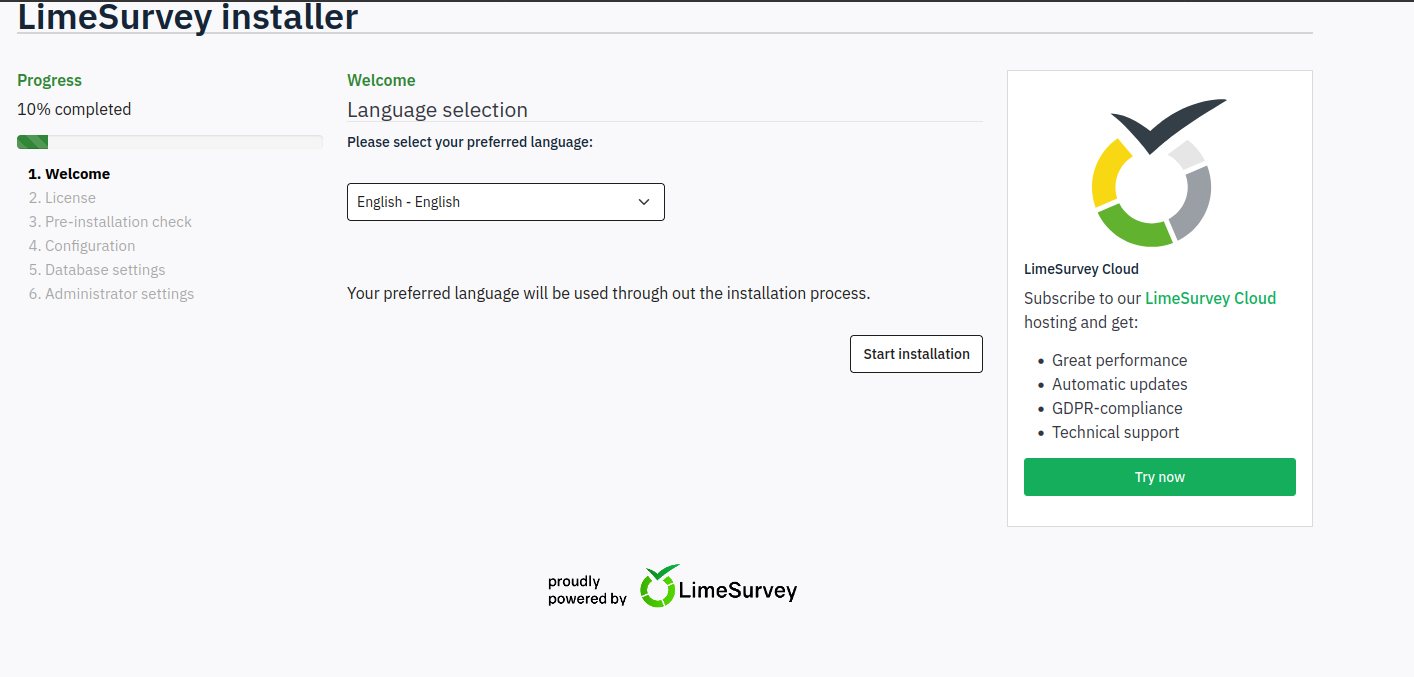The width and height of the screenshot is (1414, 677).
Task: Click the 10% completed status text
Action: (74, 109)
